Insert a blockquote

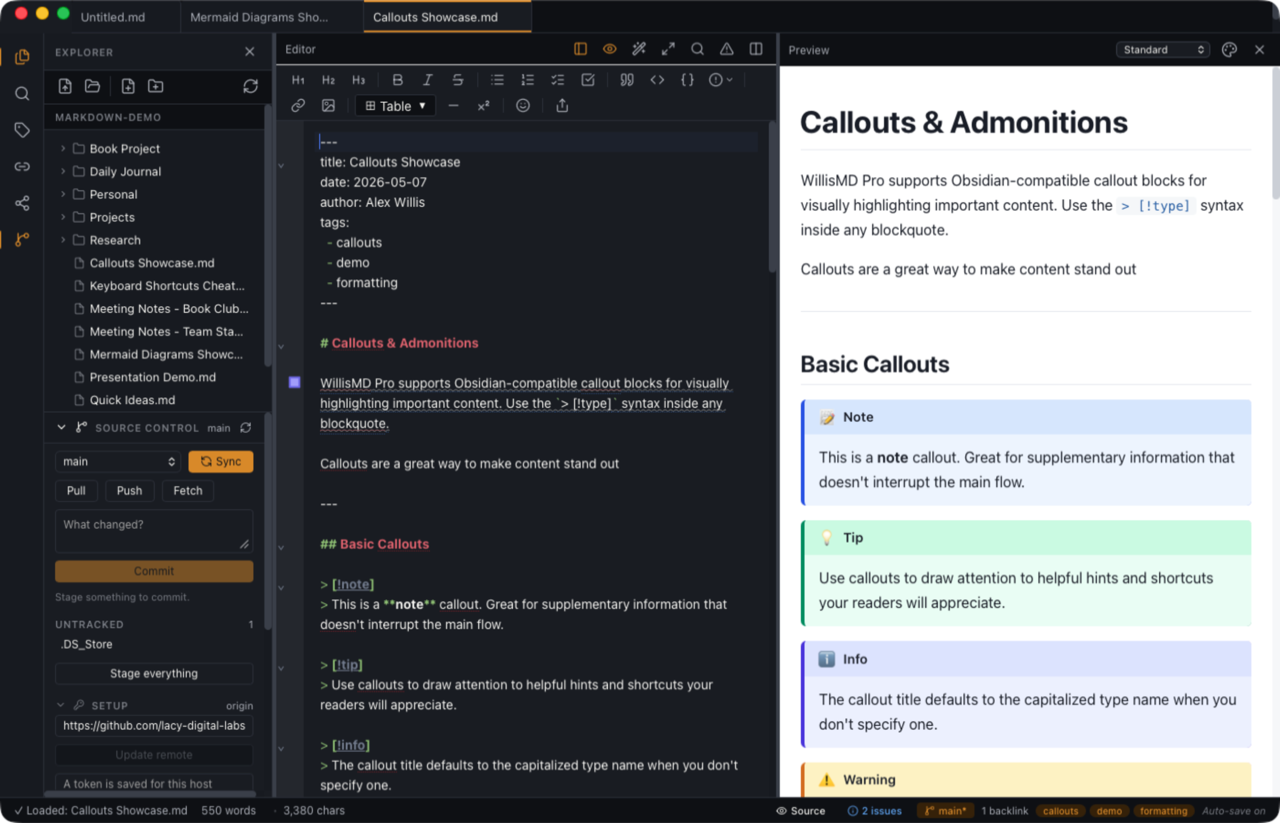pos(627,80)
